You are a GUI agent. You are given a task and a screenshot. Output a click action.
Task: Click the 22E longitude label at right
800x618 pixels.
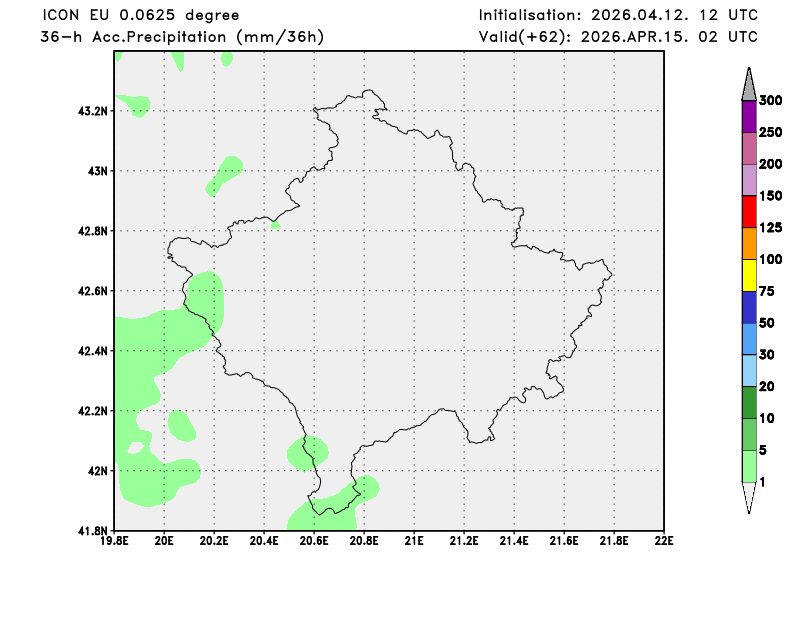[663, 541]
